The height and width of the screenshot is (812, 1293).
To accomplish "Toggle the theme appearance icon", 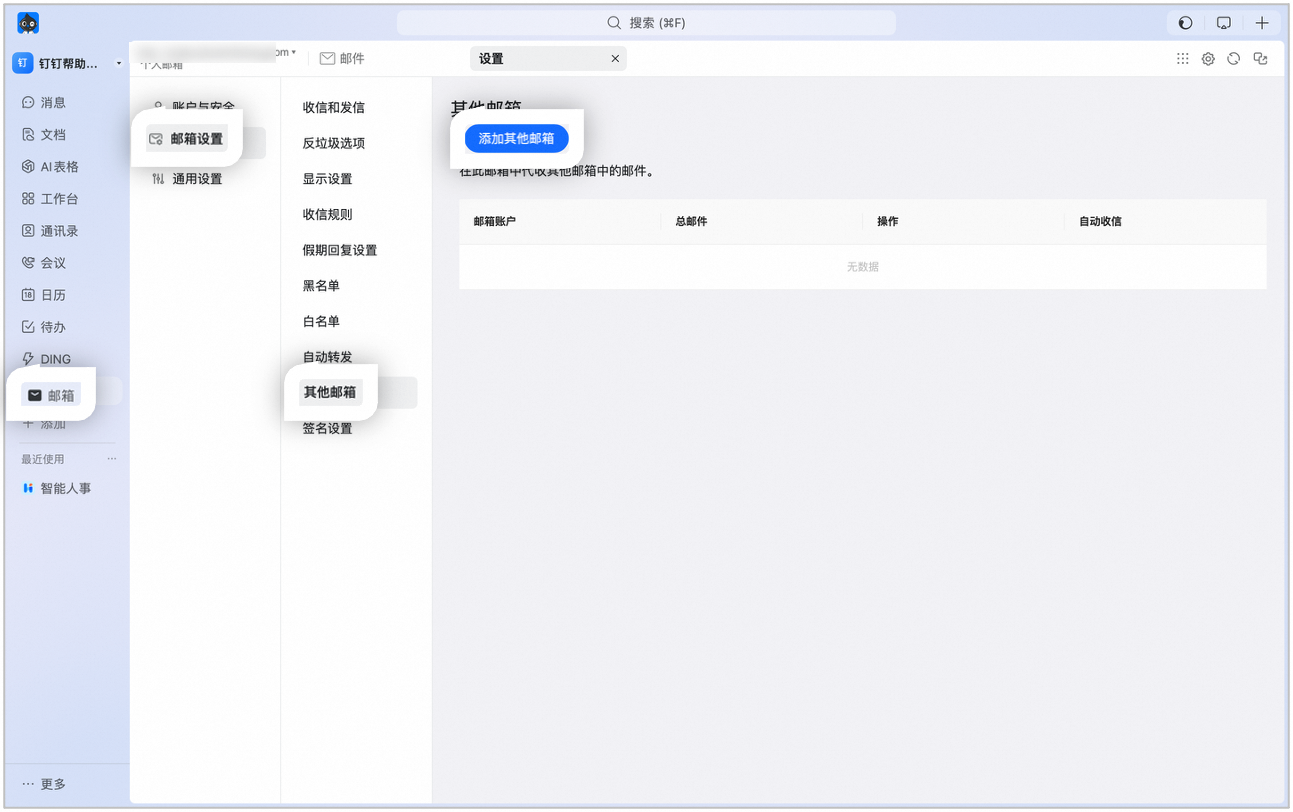I will [x=1185, y=23].
